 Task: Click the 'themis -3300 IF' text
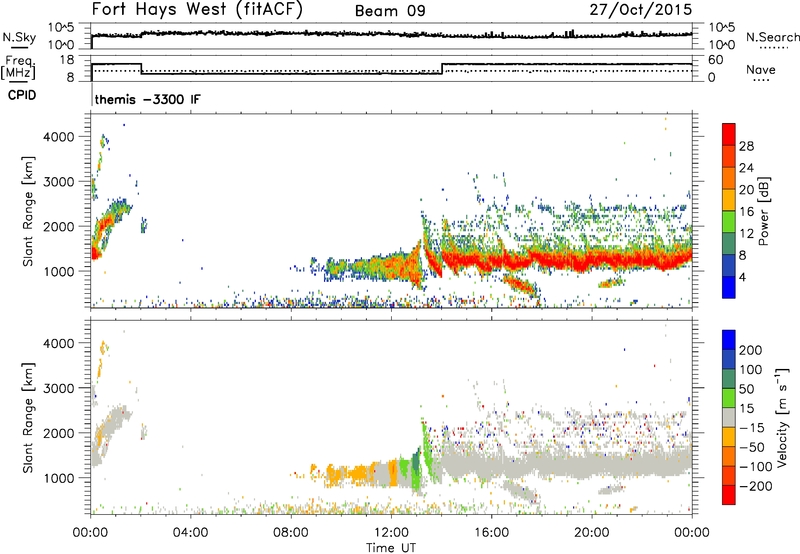(x=148, y=99)
